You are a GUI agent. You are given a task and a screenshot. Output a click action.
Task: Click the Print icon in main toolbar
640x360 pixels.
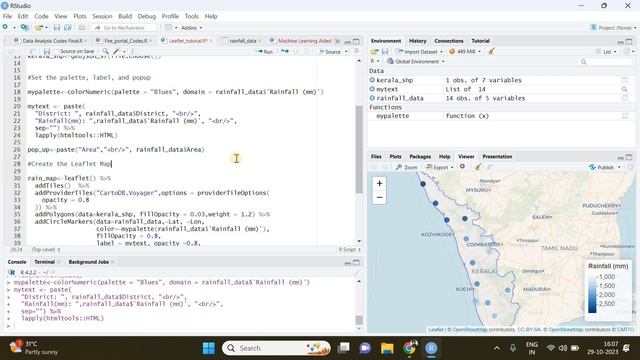[x=82, y=28]
